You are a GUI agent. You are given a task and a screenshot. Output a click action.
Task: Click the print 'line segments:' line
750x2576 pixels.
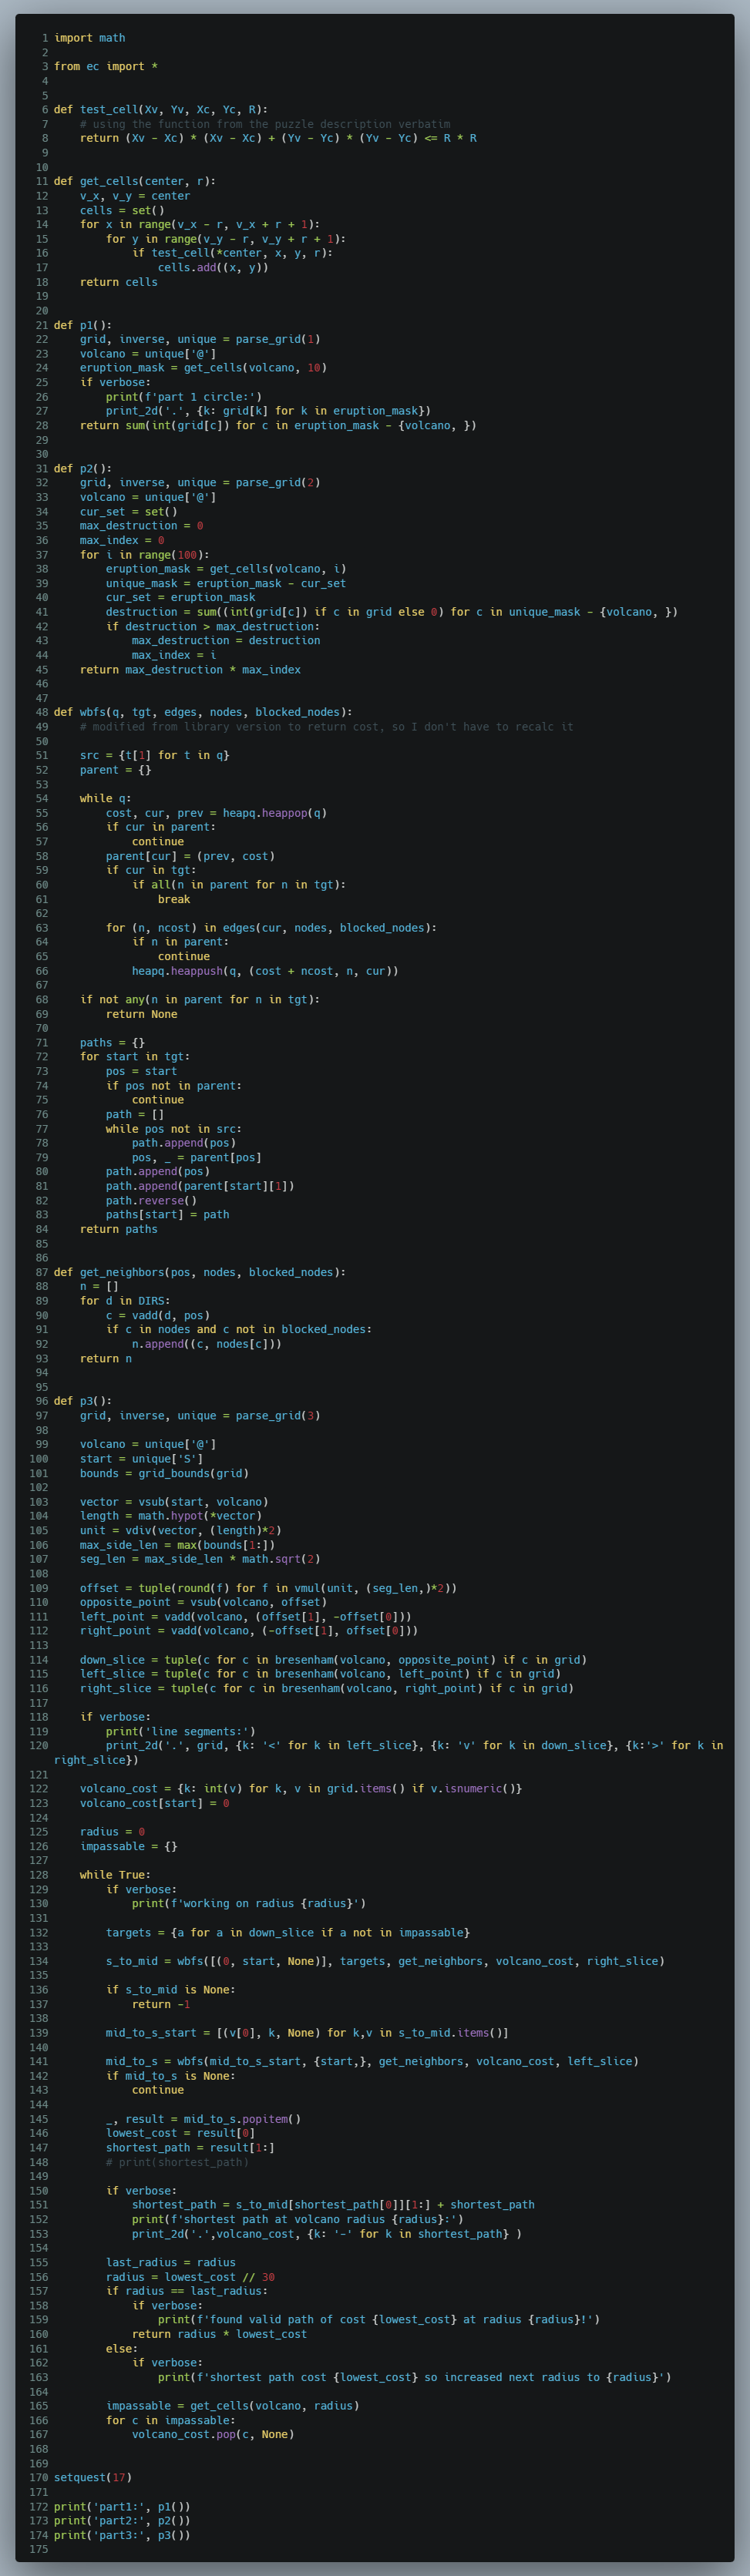(180, 1731)
